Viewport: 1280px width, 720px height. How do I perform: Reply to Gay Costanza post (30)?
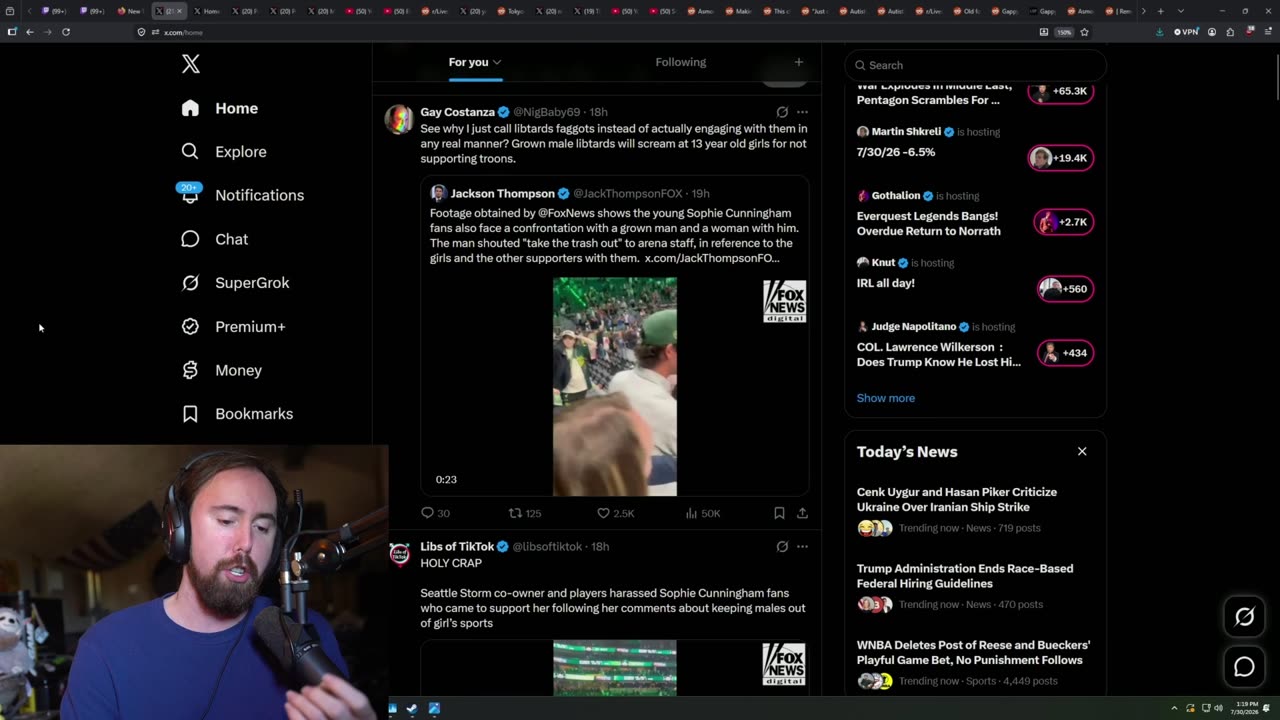click(x=435, y=513)
